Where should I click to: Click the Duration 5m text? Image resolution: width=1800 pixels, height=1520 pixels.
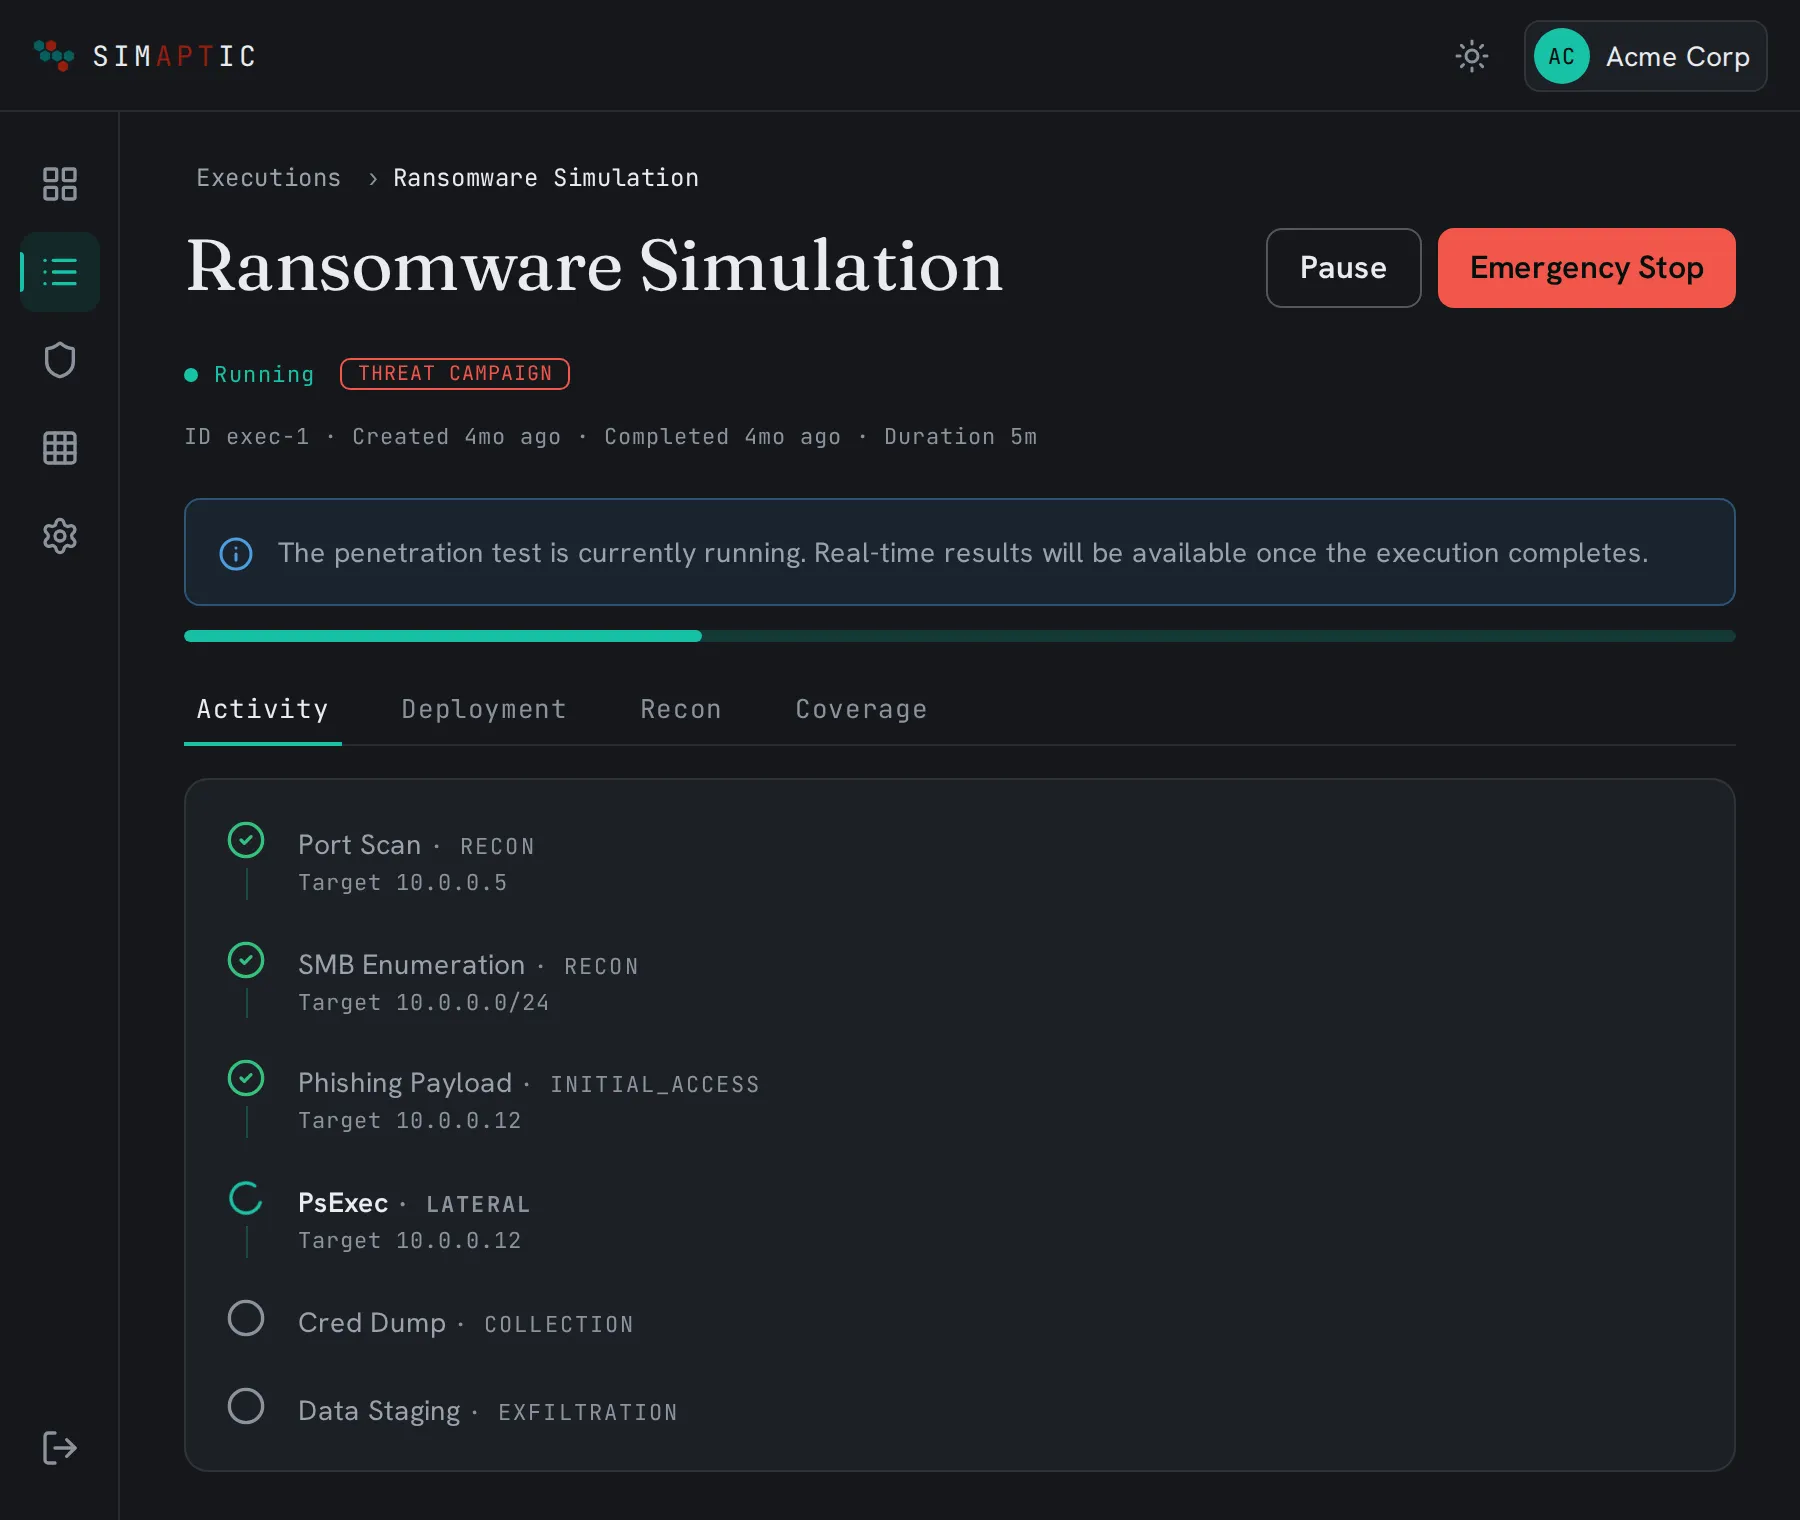961,437
